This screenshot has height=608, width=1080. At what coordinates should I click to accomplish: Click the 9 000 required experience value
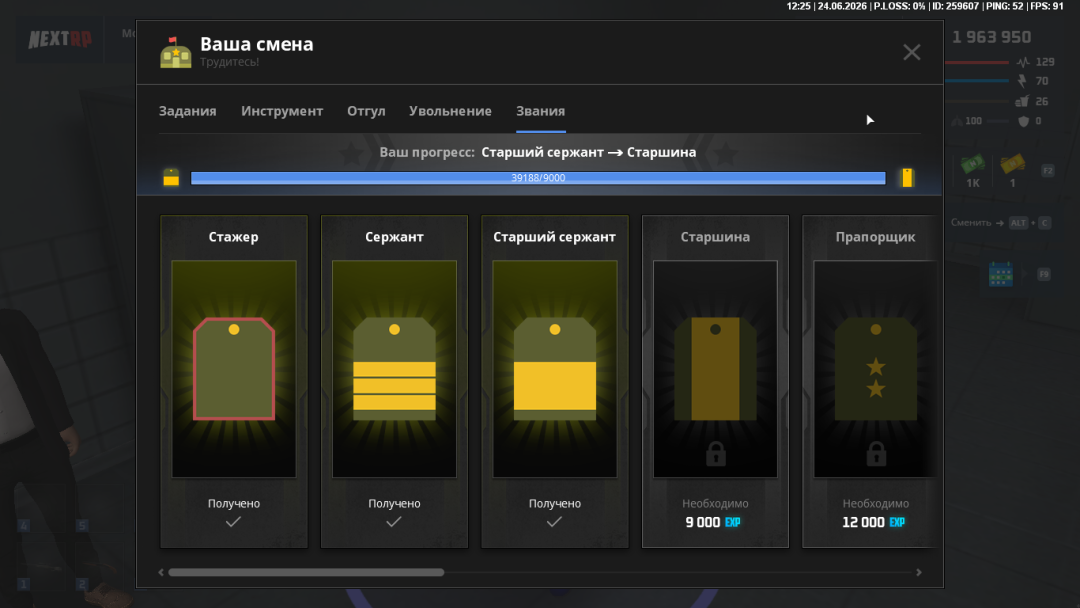[x=703, y=523]
